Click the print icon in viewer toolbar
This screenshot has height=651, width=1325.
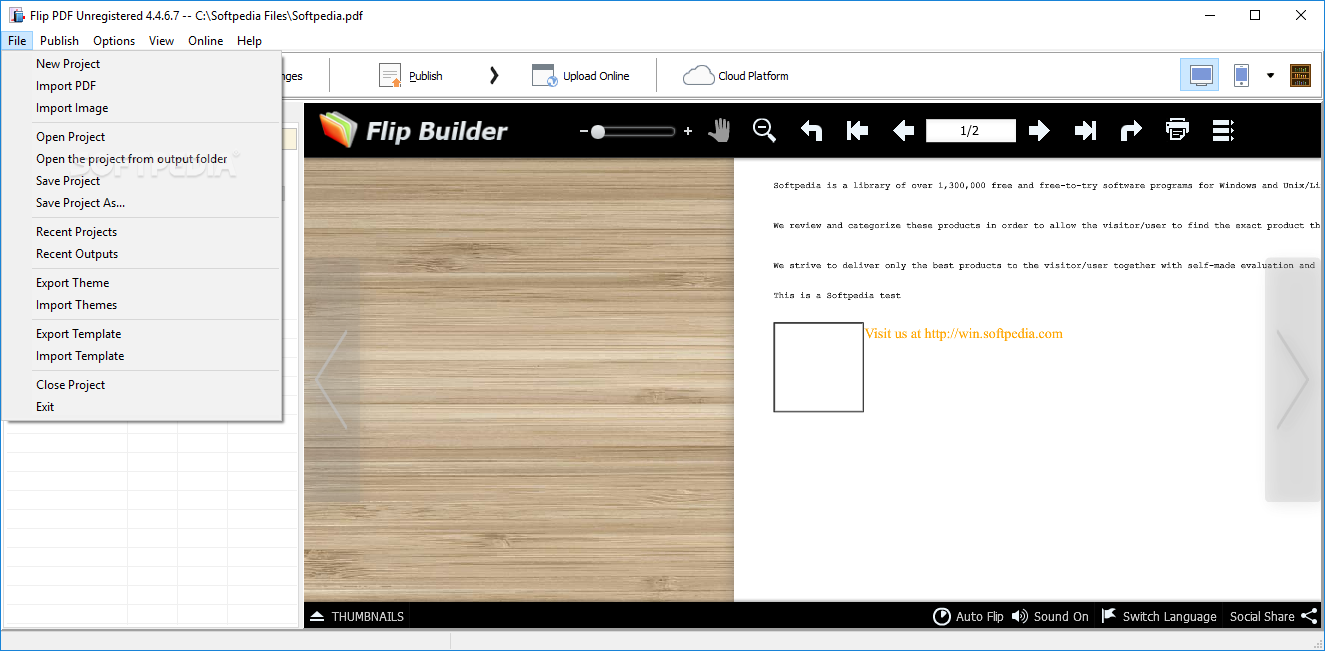pos(1177,131)
